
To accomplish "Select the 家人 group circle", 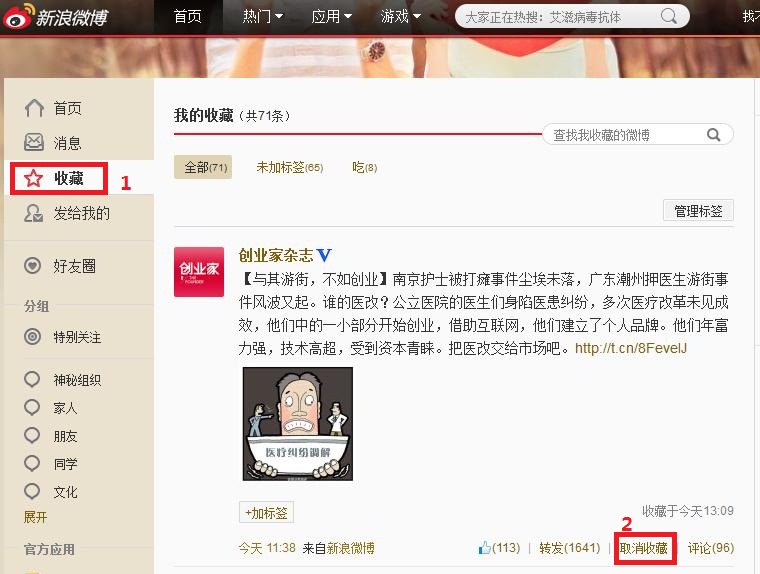I will point(34,408).
